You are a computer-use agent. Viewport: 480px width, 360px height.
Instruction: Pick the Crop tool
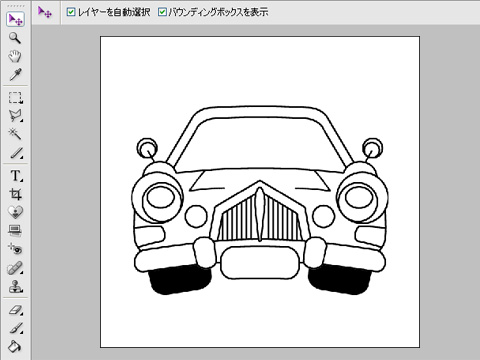point(15,194)
